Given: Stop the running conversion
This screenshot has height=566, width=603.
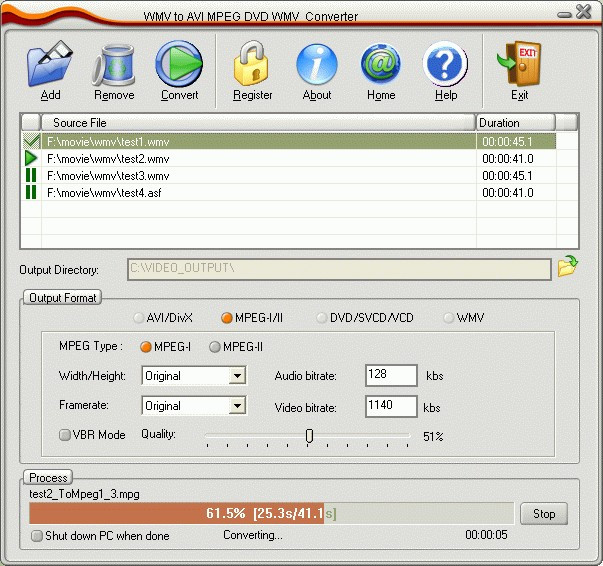Looking at the screenshot, I should [544, 514].
